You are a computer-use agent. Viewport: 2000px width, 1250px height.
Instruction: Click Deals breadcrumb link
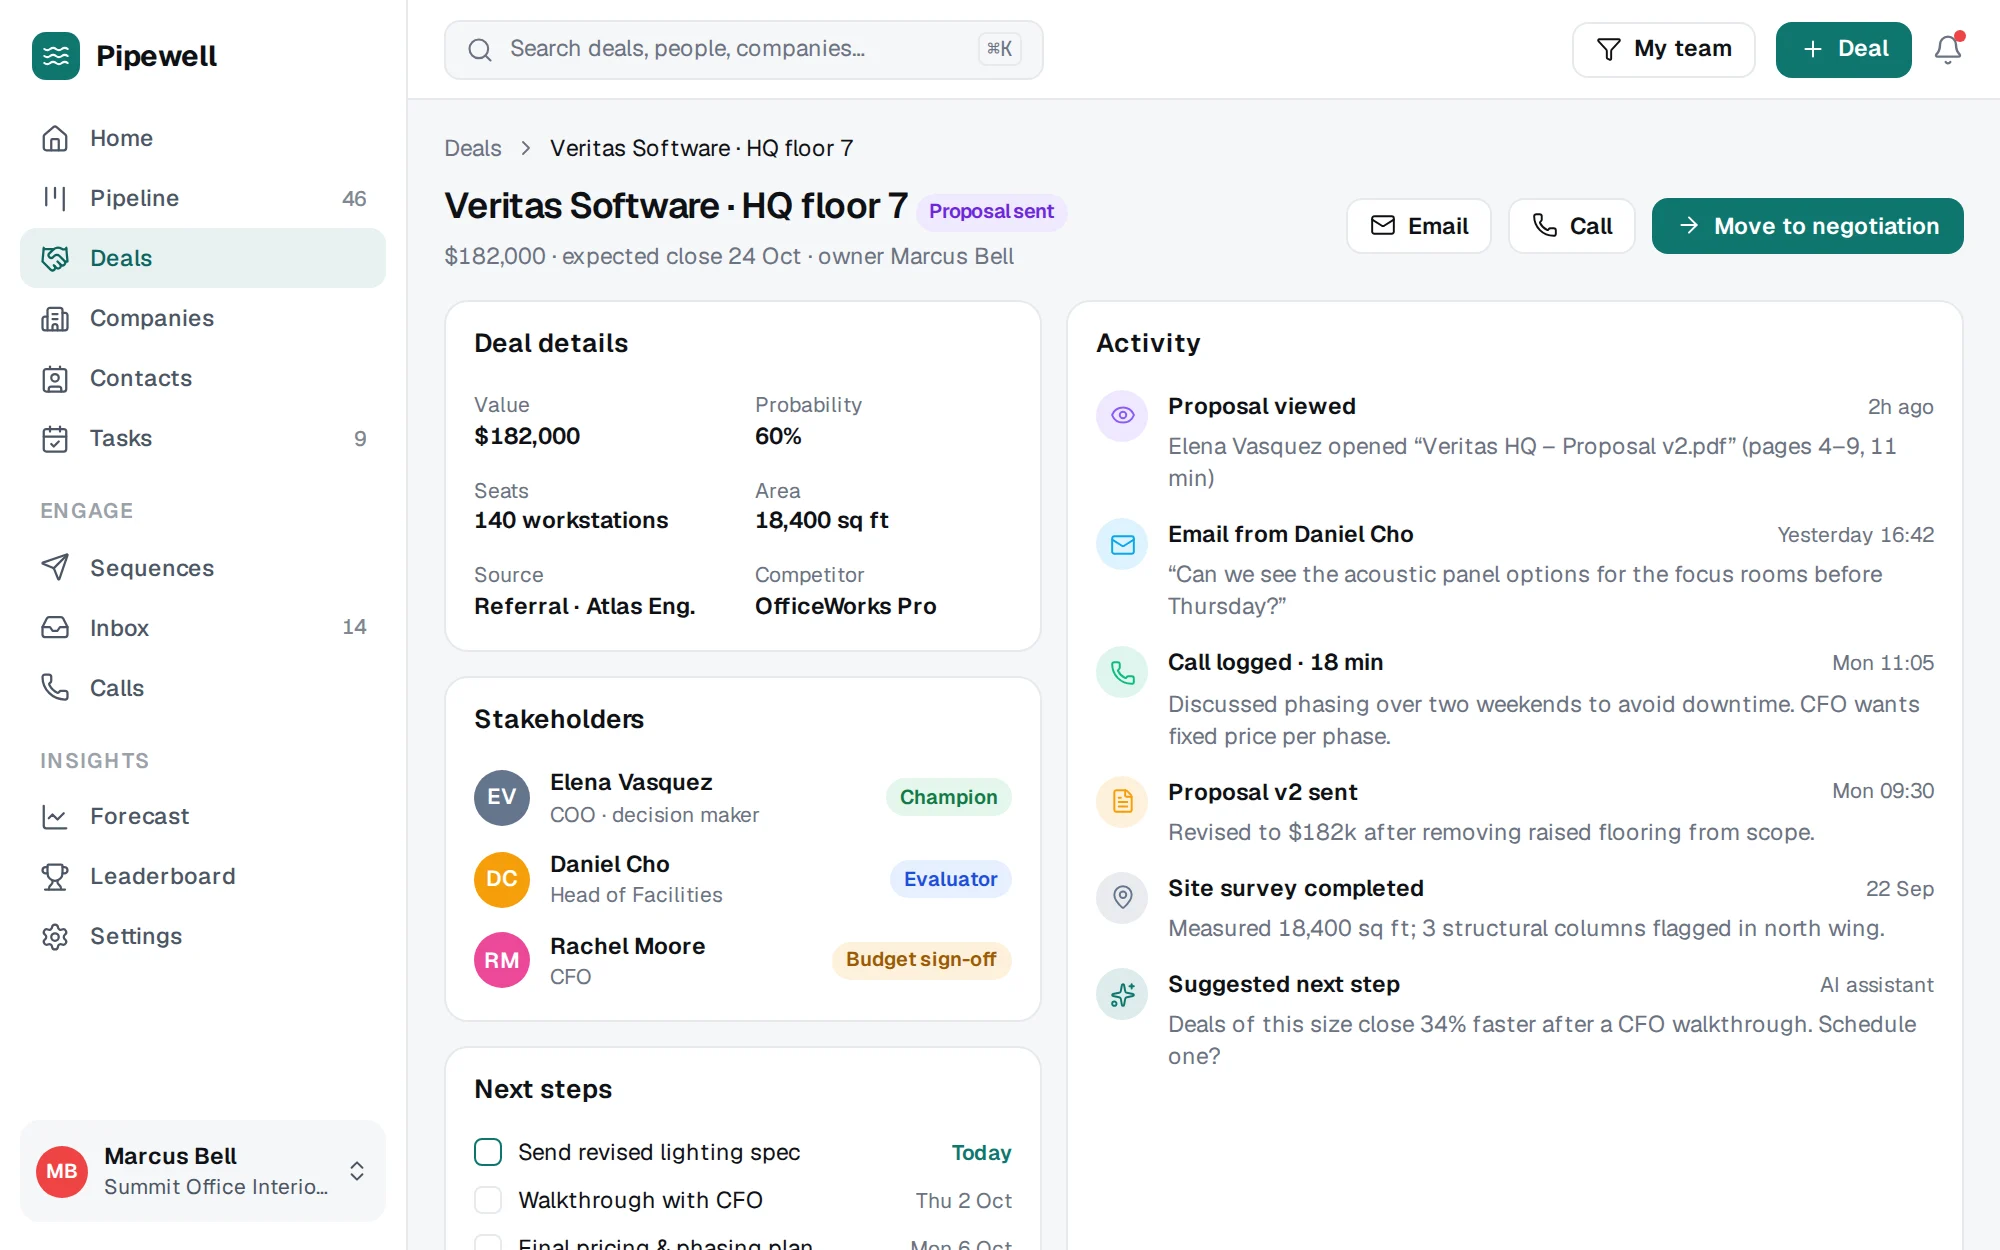click(x=473, y=148)
